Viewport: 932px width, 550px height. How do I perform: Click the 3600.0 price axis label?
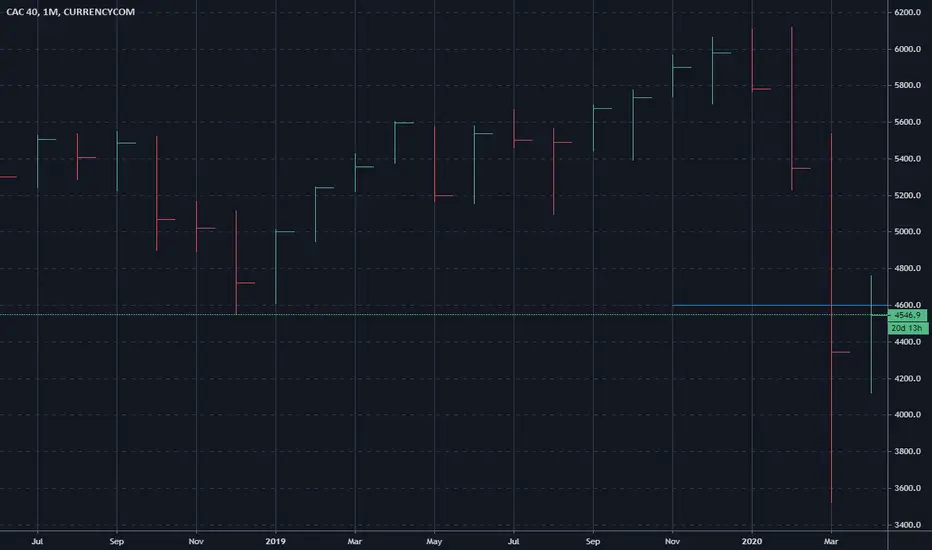point(907,488)
